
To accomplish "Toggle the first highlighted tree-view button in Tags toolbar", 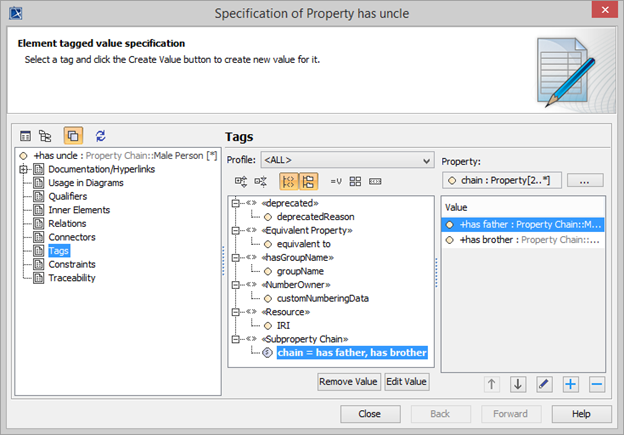I will point(288,181).
